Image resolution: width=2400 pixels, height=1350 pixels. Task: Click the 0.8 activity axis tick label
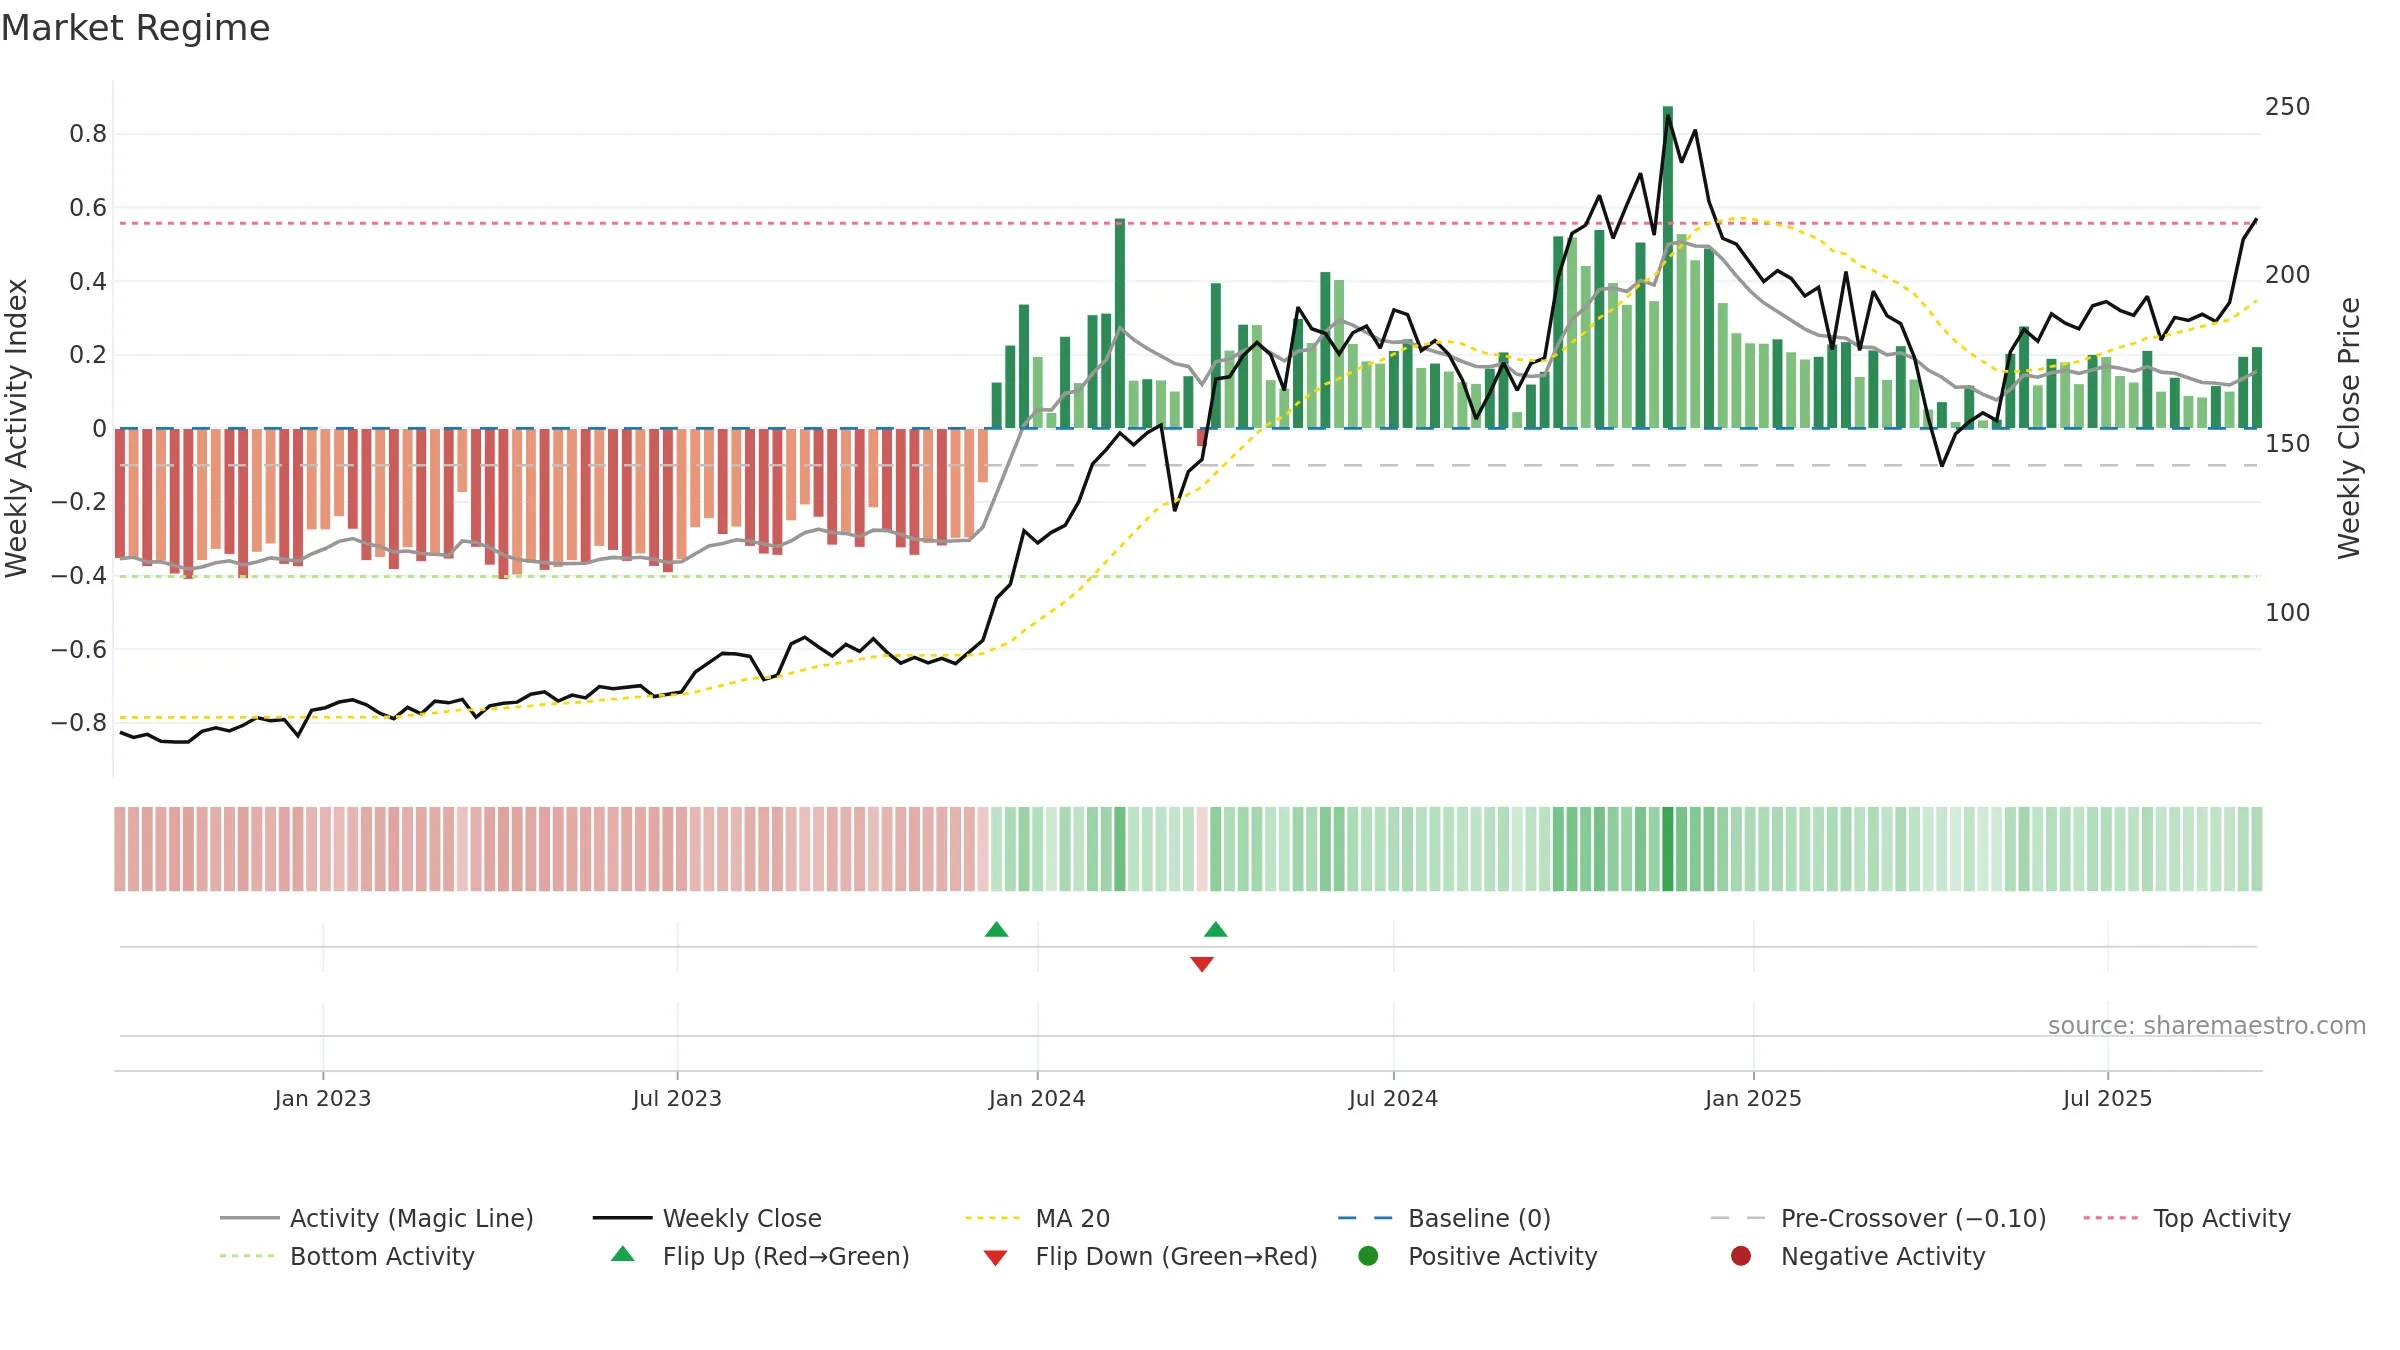point(88,134)
